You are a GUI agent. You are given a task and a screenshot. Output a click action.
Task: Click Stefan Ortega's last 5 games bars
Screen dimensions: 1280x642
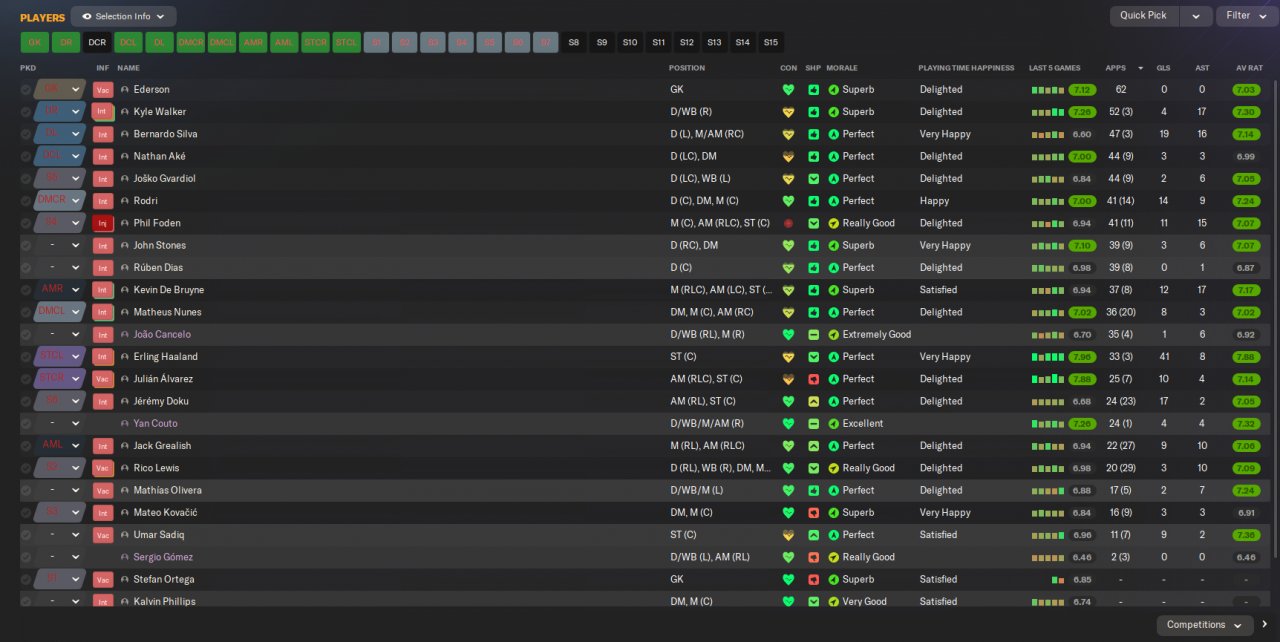1057,580
